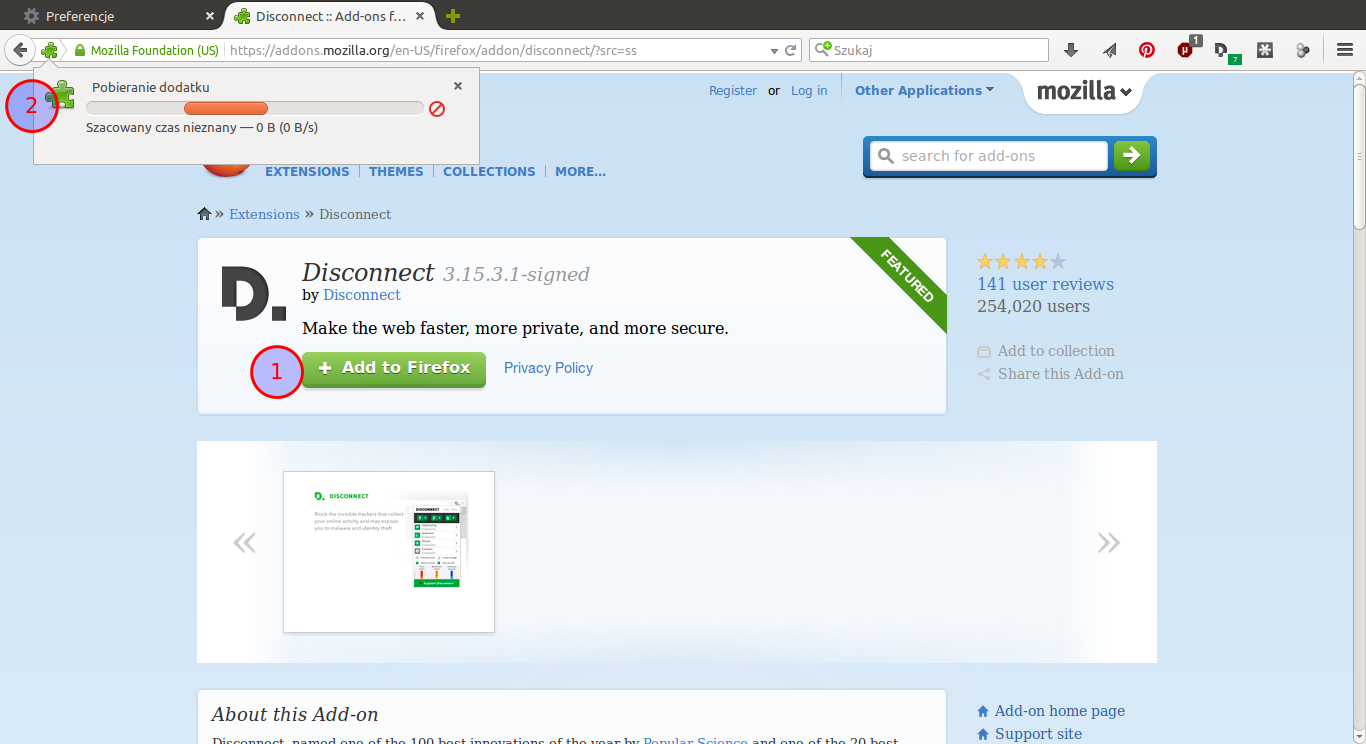Click the green padlock Mozilla Foundation identity
This screenshot has width=1366, height=744.
tap(146, 50)
